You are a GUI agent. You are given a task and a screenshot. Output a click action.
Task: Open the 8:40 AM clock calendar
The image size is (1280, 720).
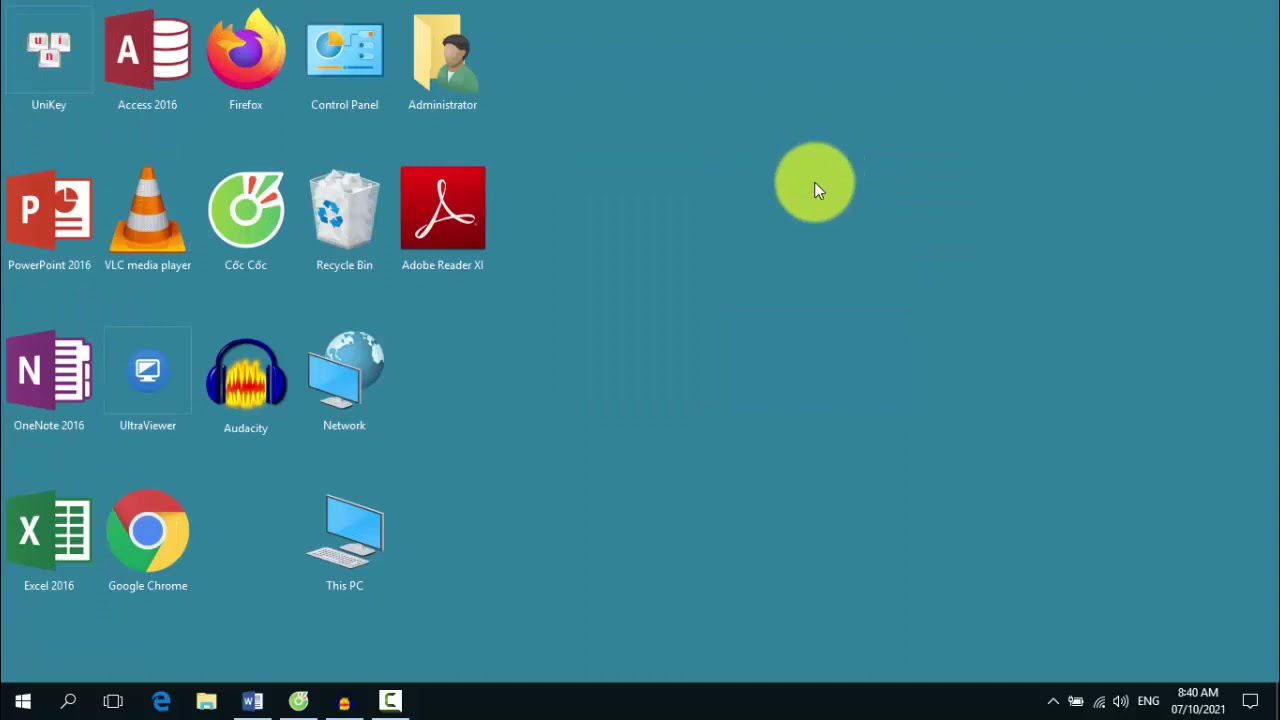click(1198, 701)
